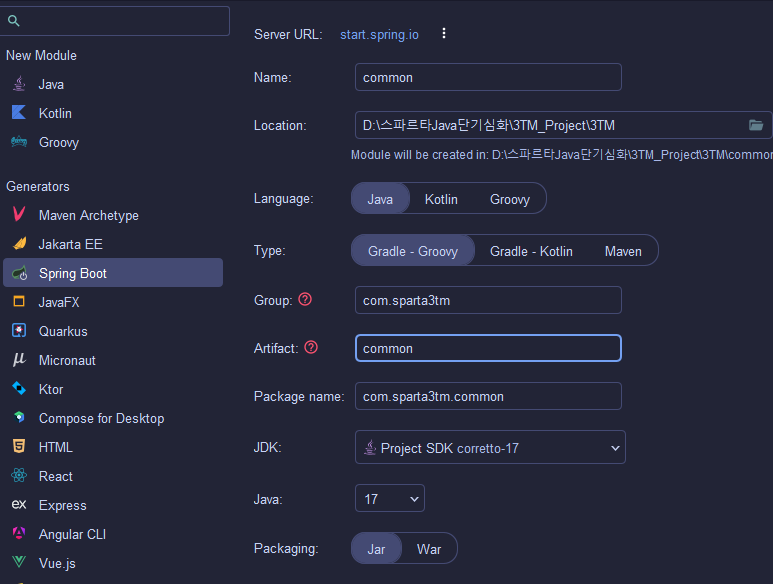Select Jar packaging
Screen dimensions: 773x584
tap(376, 549)
